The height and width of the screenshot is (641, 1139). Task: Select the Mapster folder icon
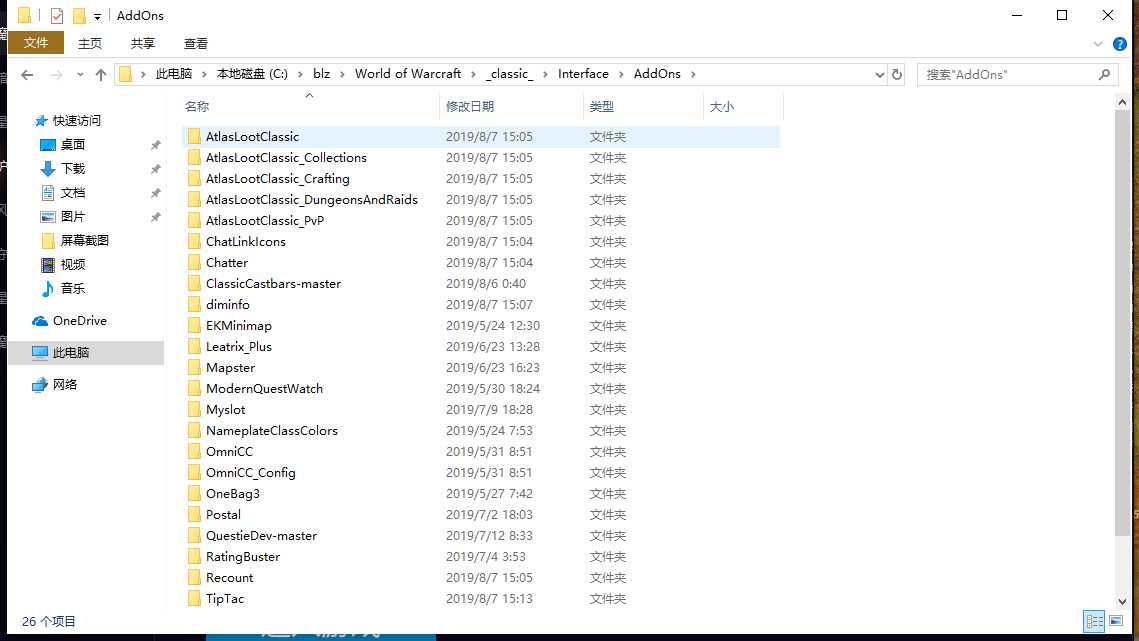click(x=194, y=368)
